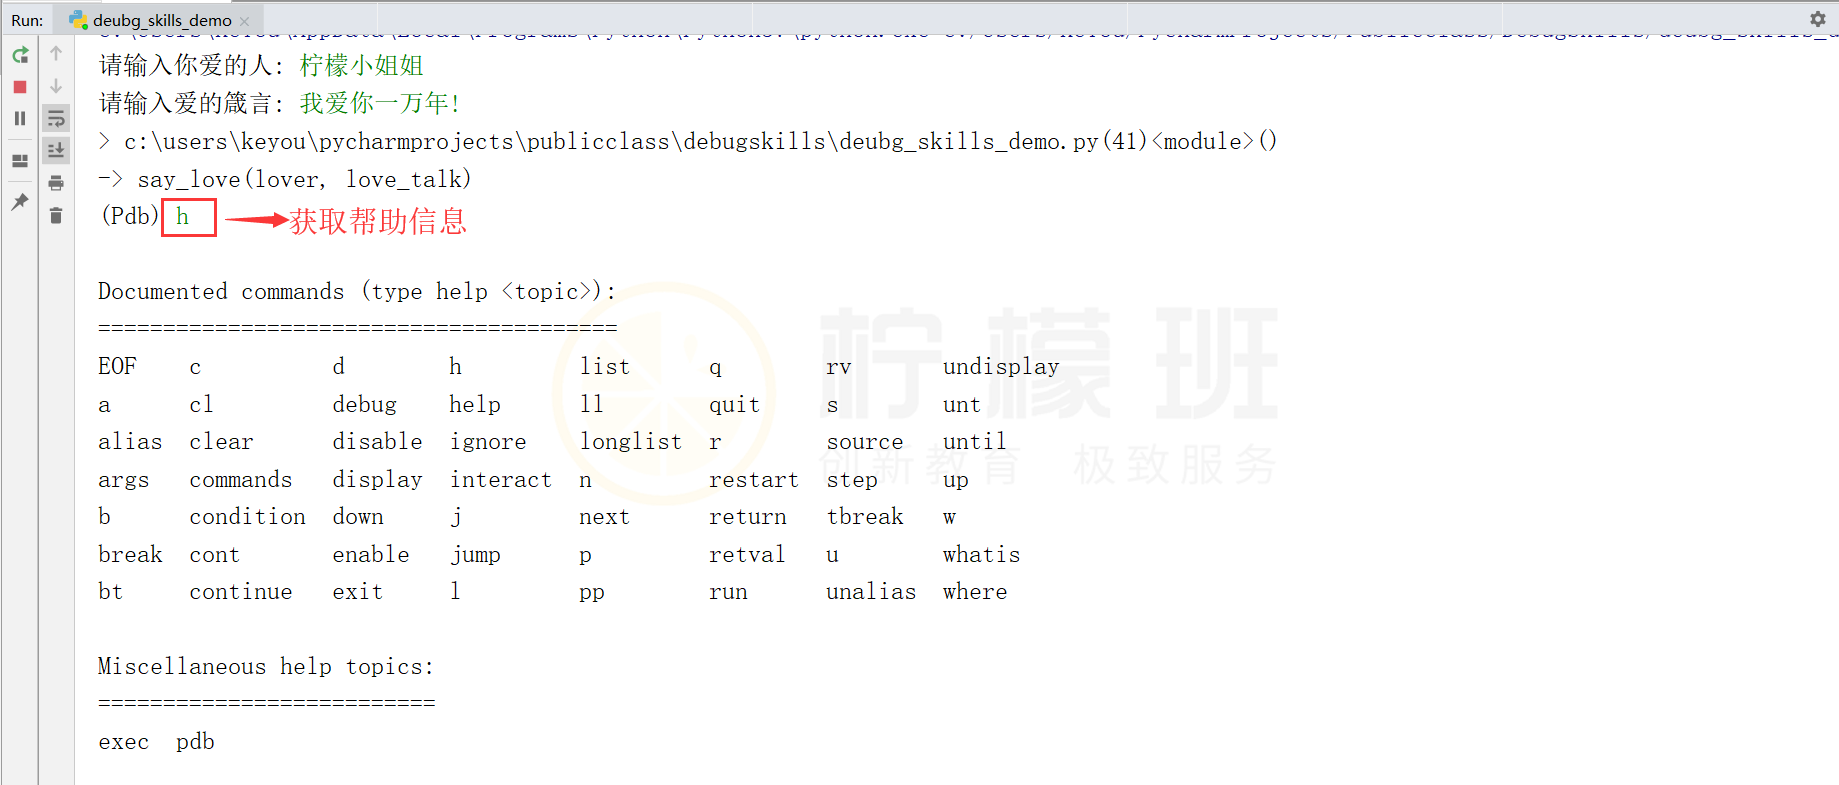
Task: Click the exec miscellaneous help topic
Action: [x=123, y=742]
